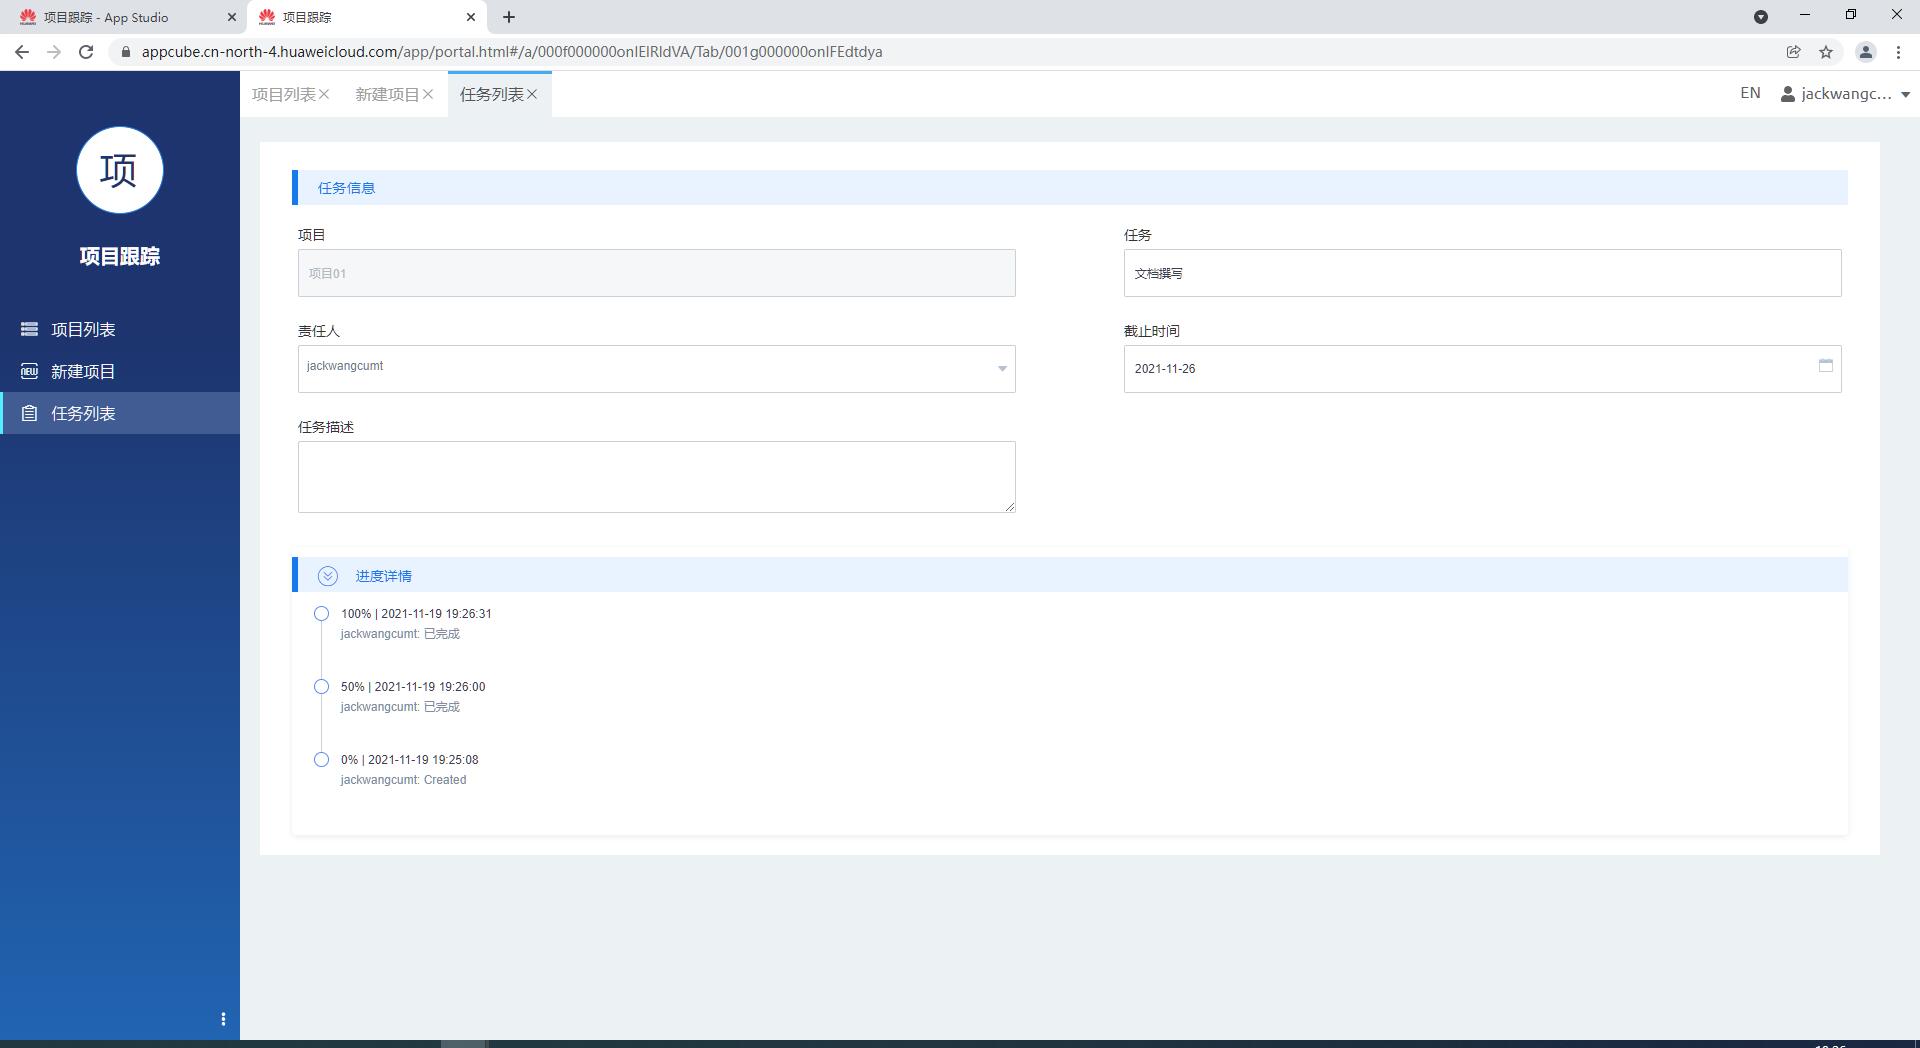View site info via the lock icon
Screen dimensions: 1920x1048
point(125,52)
